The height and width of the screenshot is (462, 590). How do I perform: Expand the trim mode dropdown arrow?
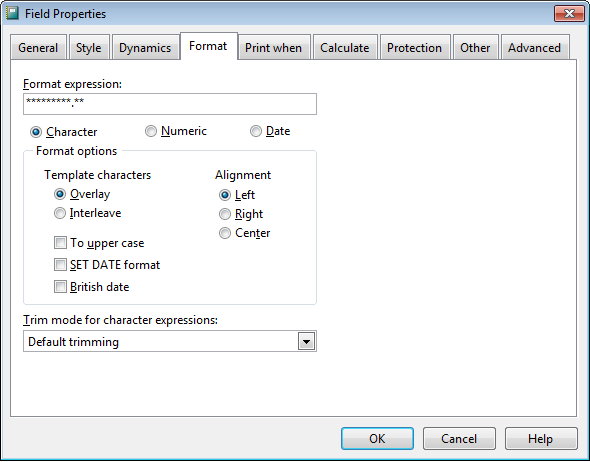click(306, 342)
